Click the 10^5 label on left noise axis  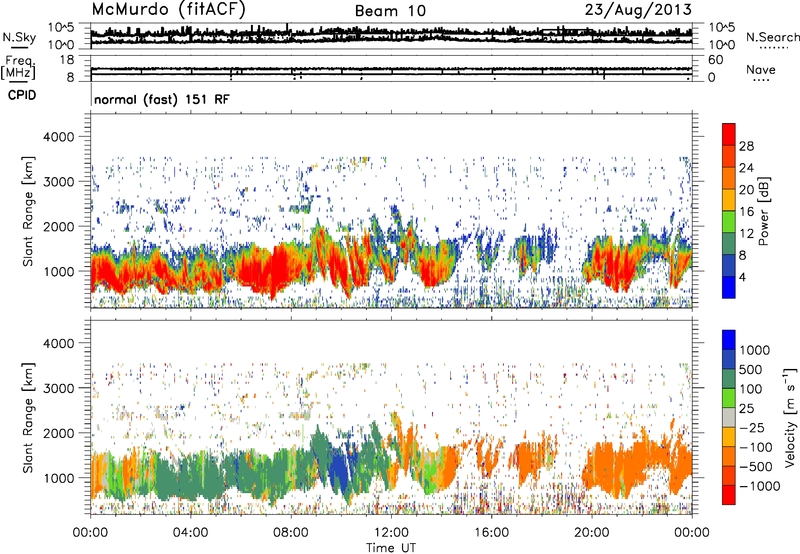tap(61, 27)
